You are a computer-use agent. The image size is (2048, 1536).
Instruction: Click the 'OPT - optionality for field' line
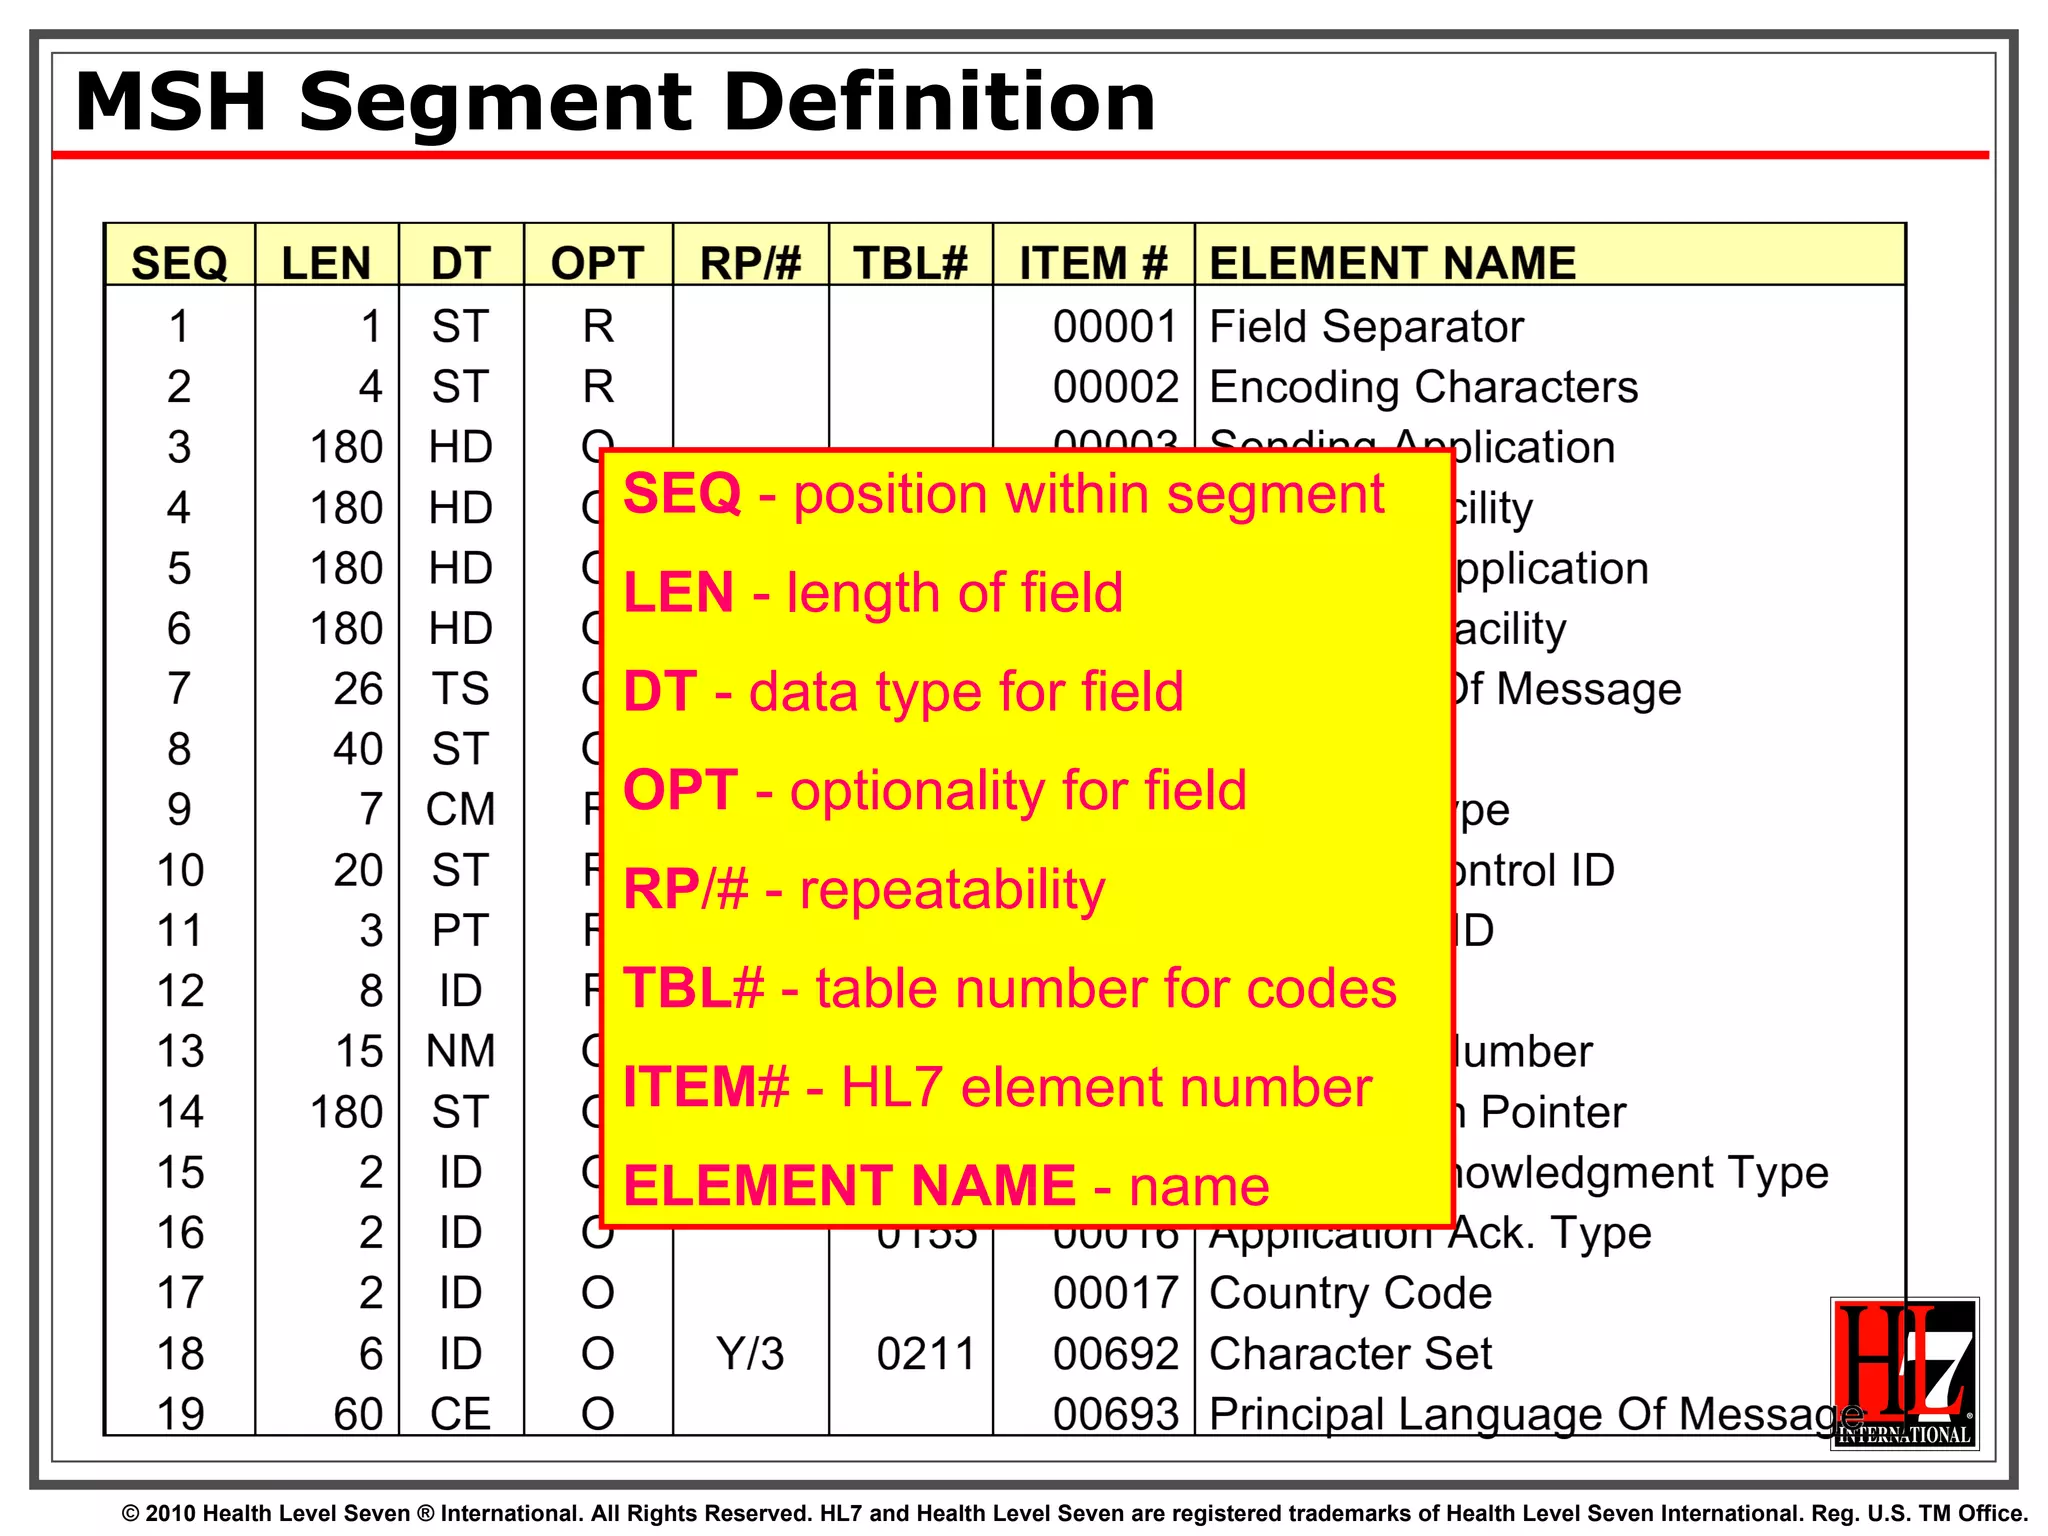coord(934,791)
